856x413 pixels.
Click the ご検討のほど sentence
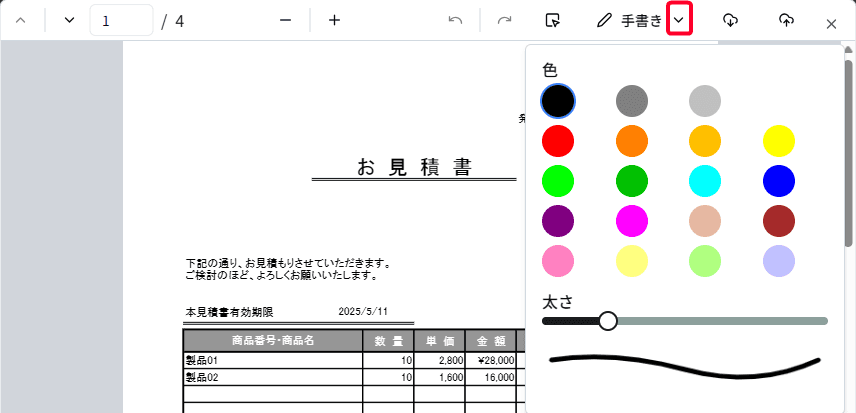[x=282, y=276]
